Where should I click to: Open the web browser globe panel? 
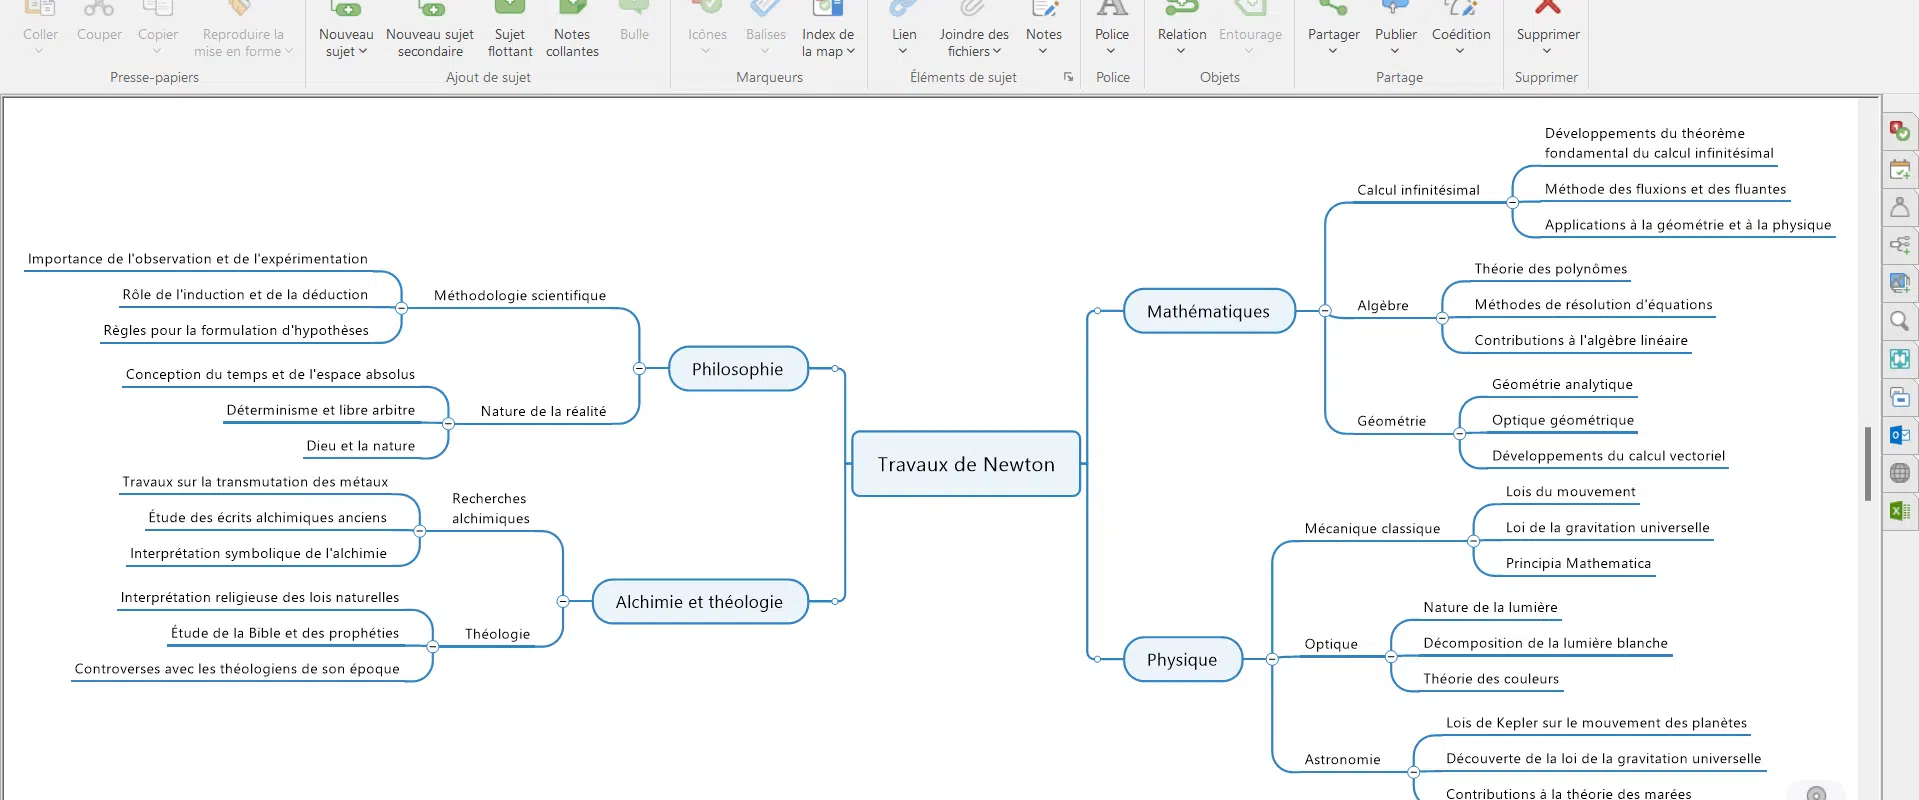(1899, 473)
